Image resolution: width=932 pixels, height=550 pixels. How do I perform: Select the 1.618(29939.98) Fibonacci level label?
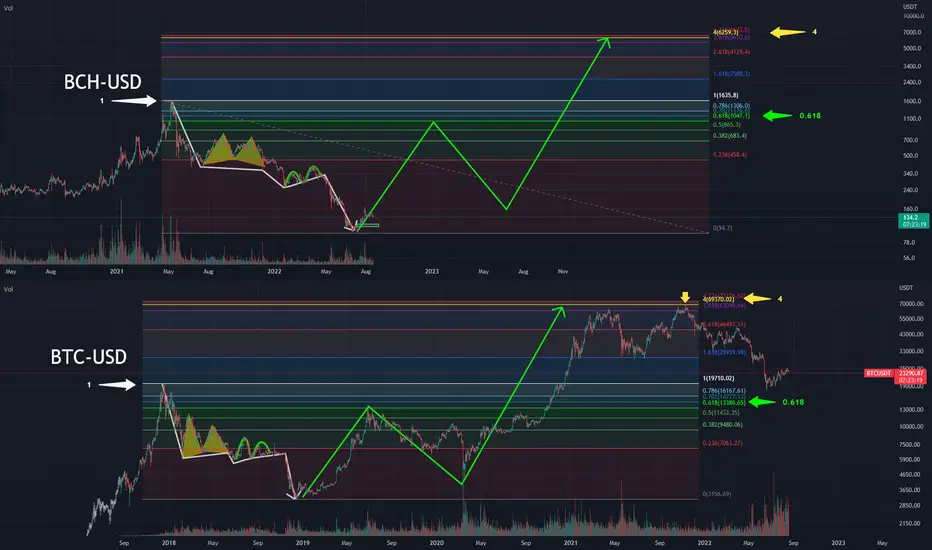coord(724,353)
